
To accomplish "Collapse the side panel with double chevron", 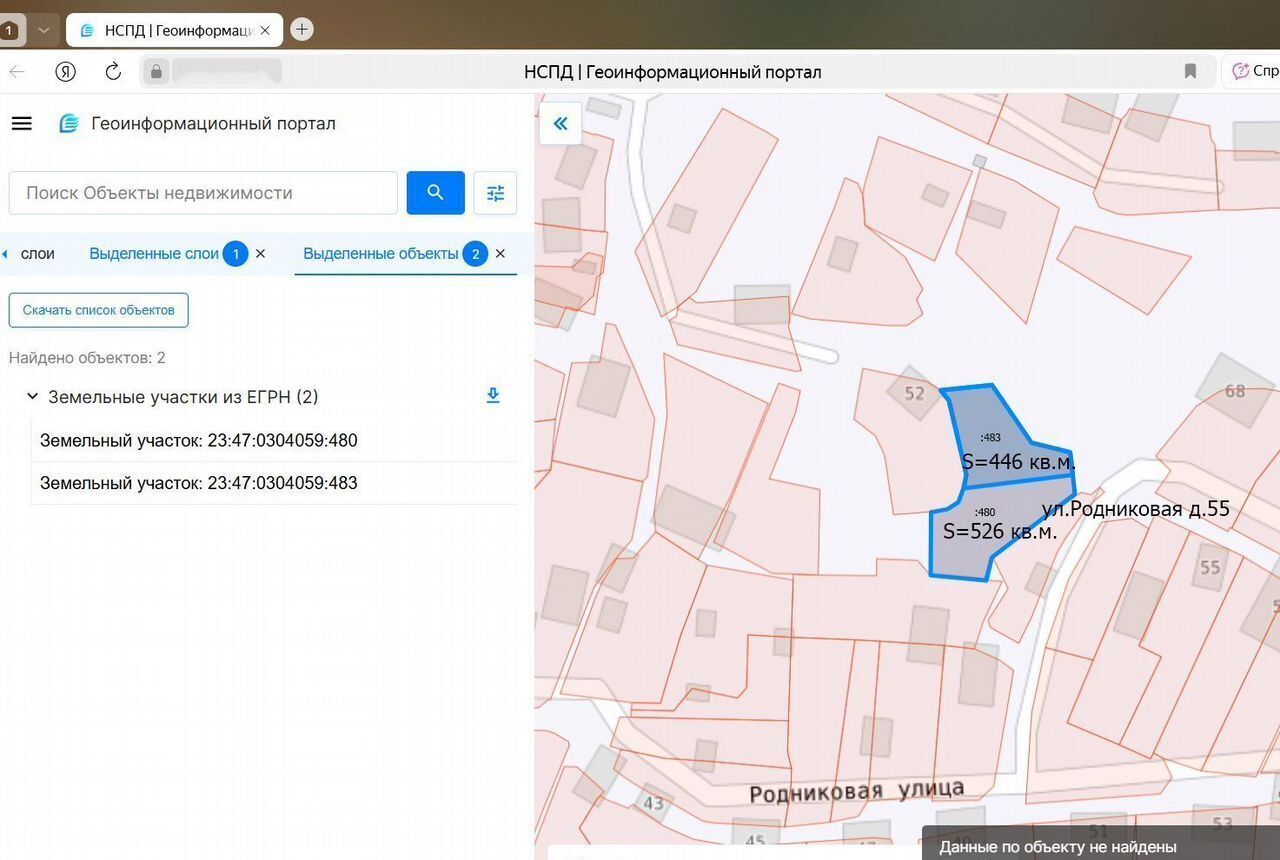I will 560,124.
